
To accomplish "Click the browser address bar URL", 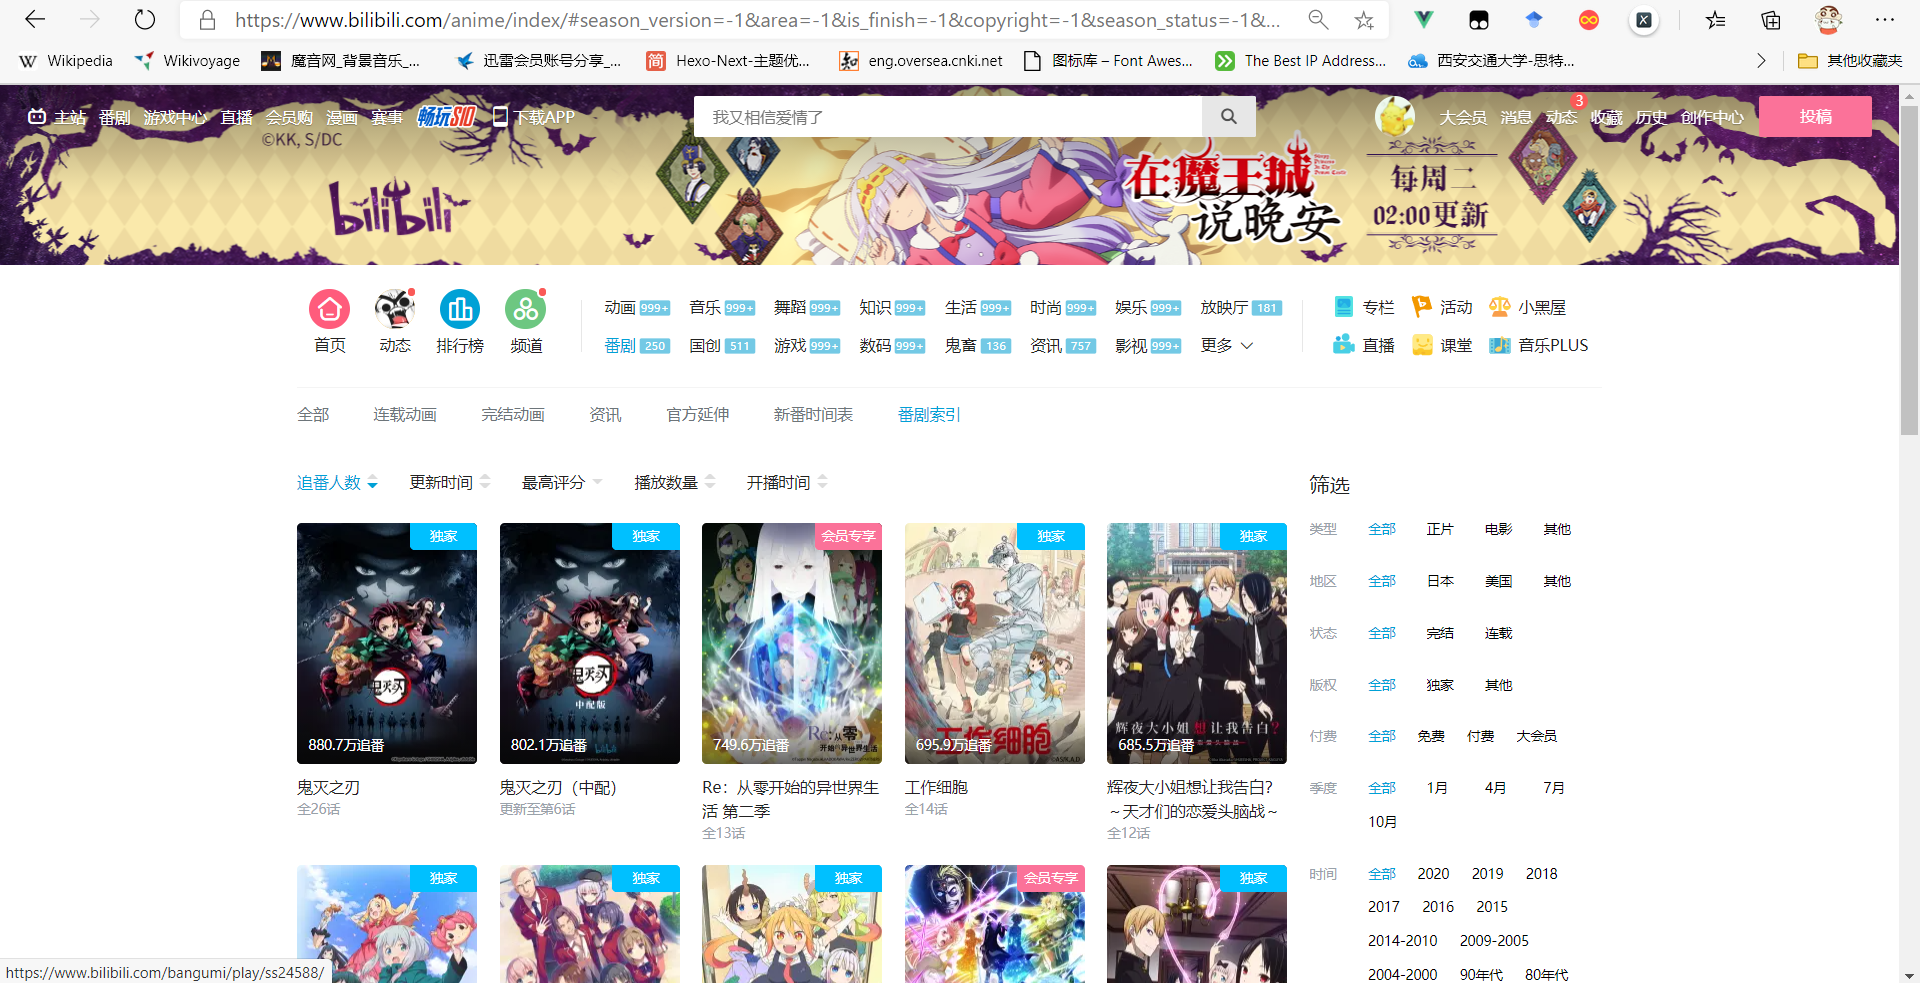I will 757,19.
